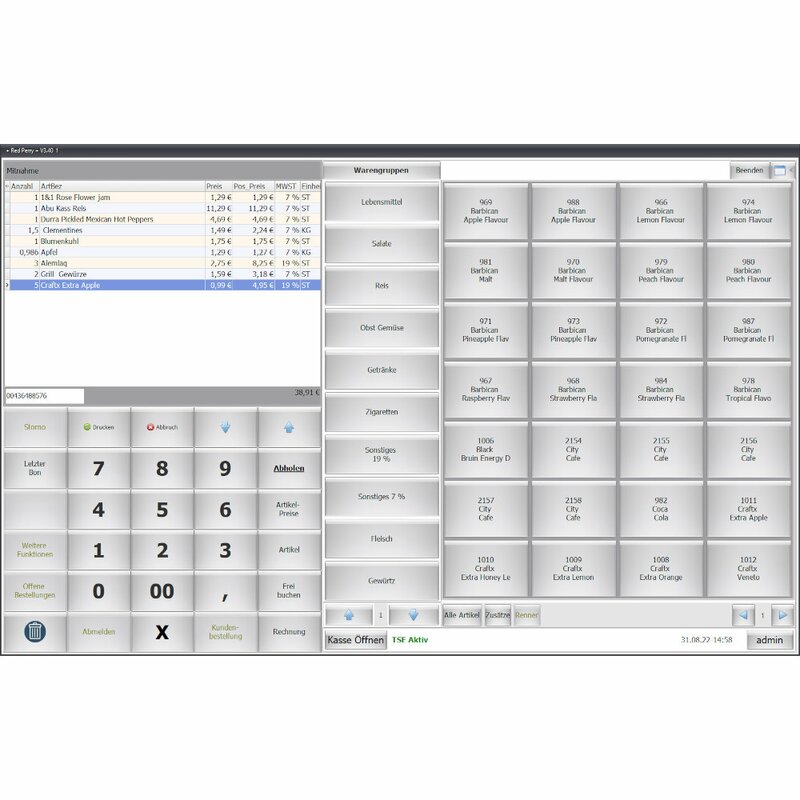The image size is (800, 800).
Task: Tap the 00 key
Action: coord(162,591)
